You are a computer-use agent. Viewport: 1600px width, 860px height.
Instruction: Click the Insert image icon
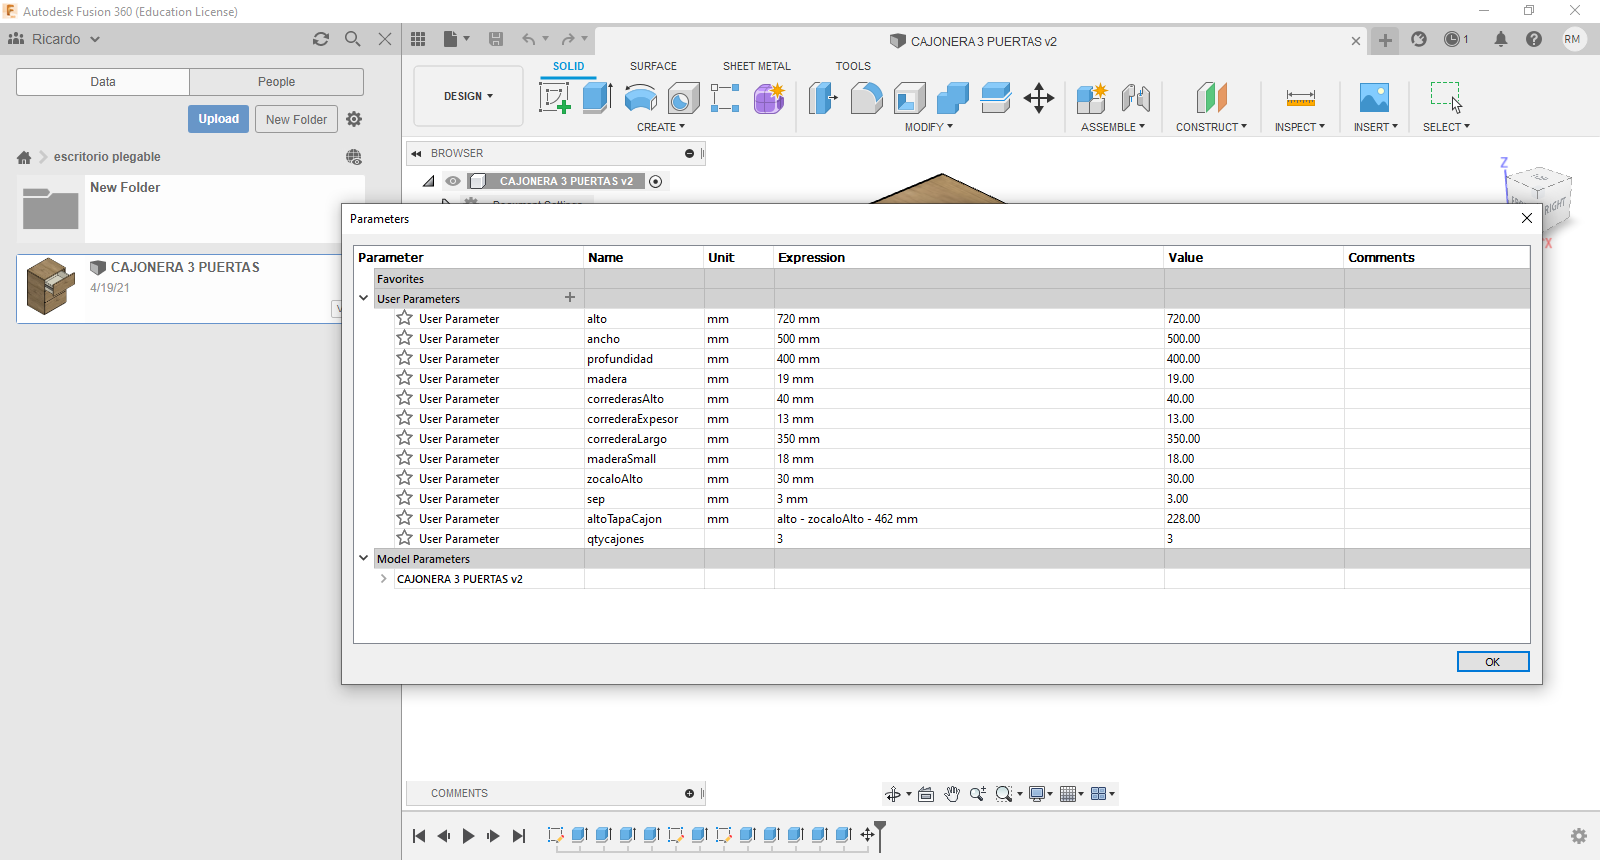pyautogui.click(x=1375, y=98)
